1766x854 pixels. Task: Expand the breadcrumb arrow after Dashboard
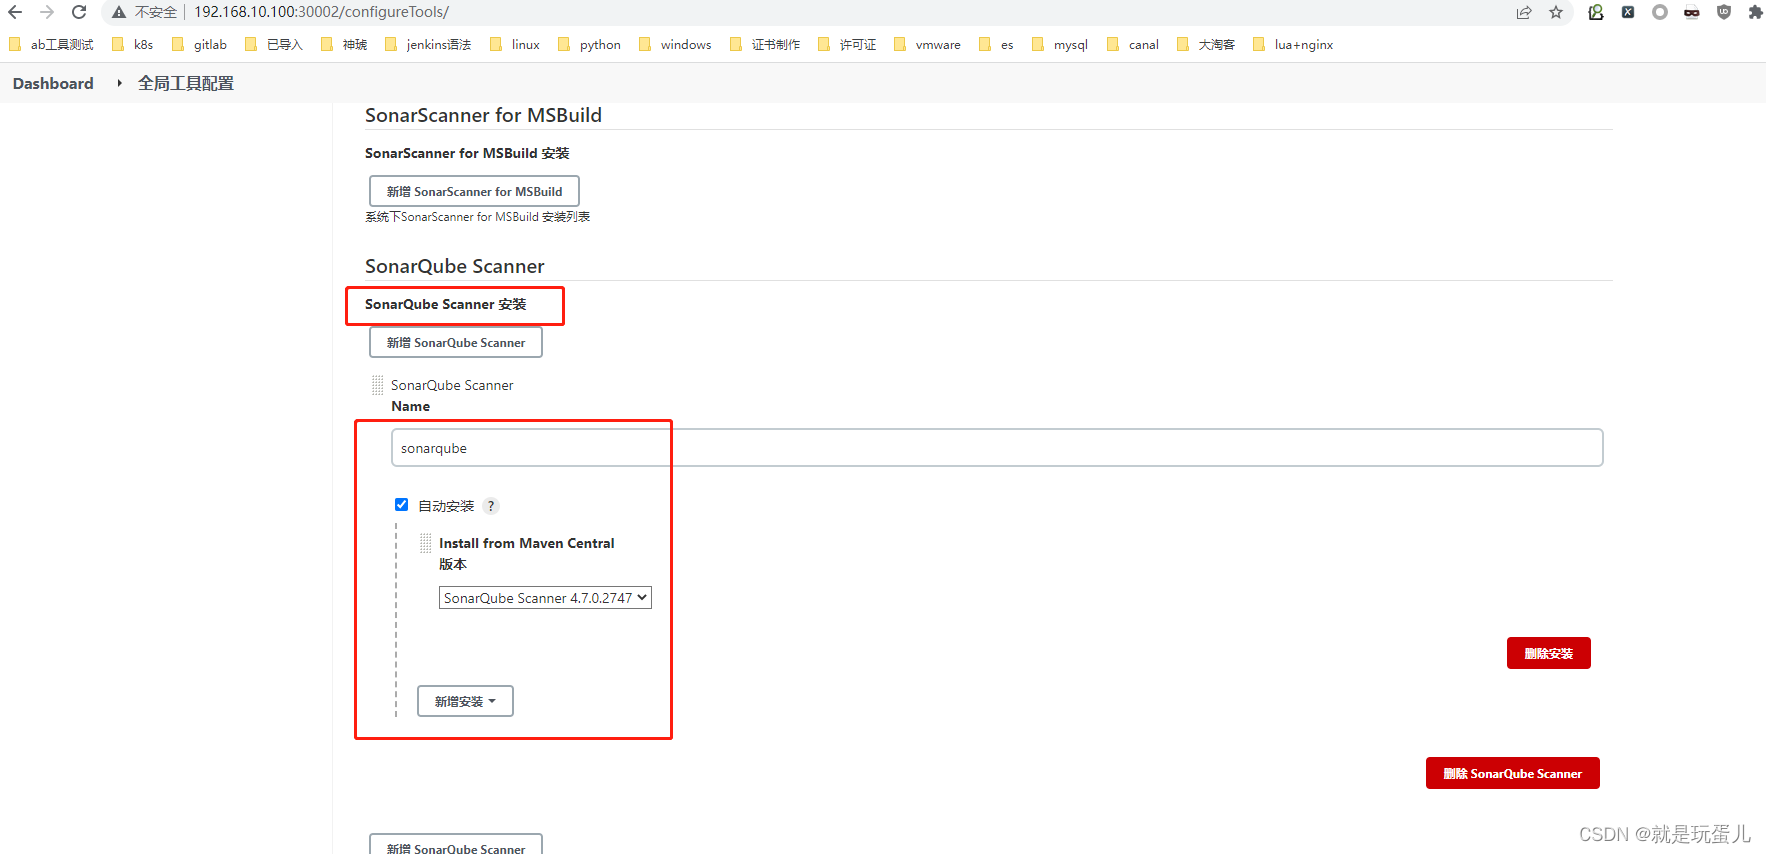(119, 83)
